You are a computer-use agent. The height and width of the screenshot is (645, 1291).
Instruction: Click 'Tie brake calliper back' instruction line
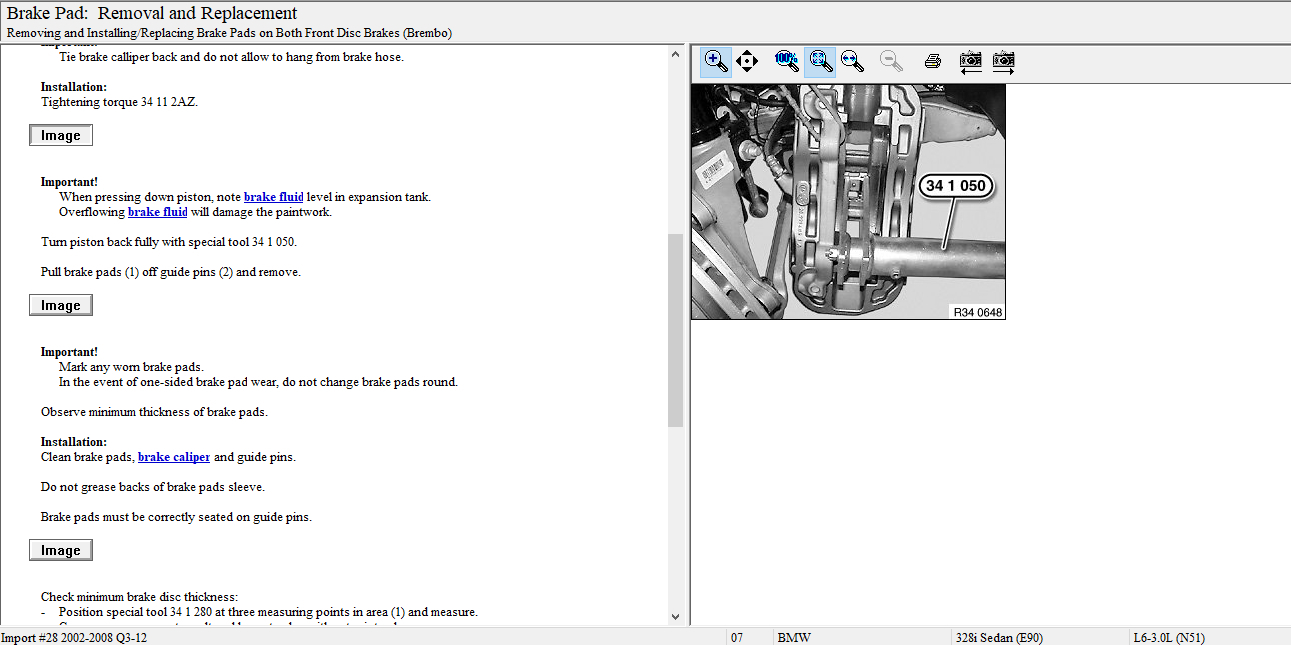pyautogui.click(x=231, y=57)
